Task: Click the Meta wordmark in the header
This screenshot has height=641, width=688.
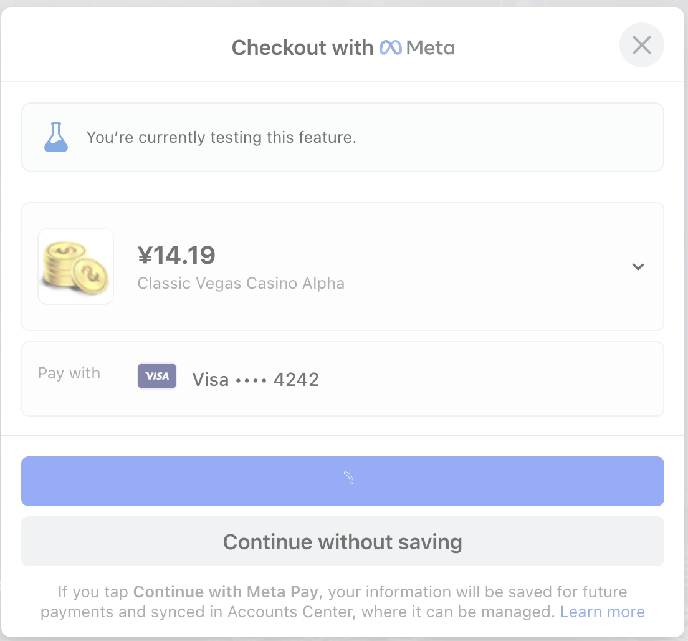Action: [x=430, y=47]
